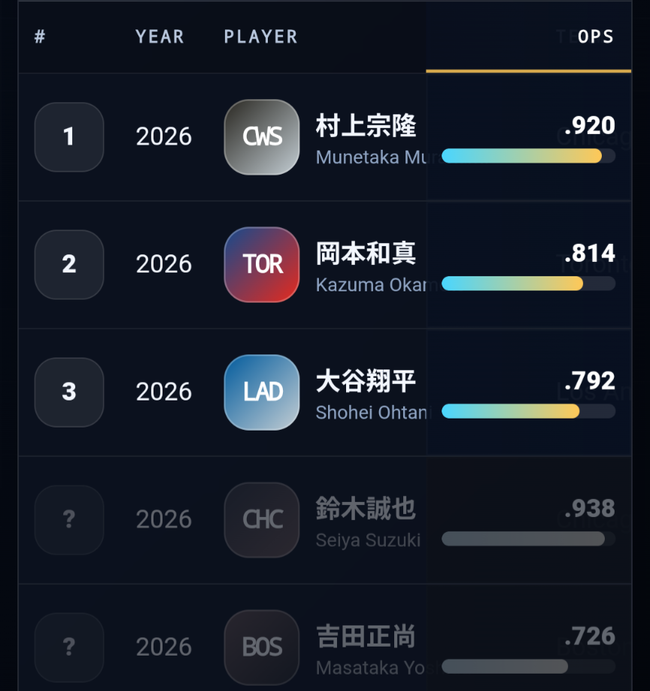Sort by the OPS column header
This screenshot has height=691, width=650.
[x=595, y=37]
